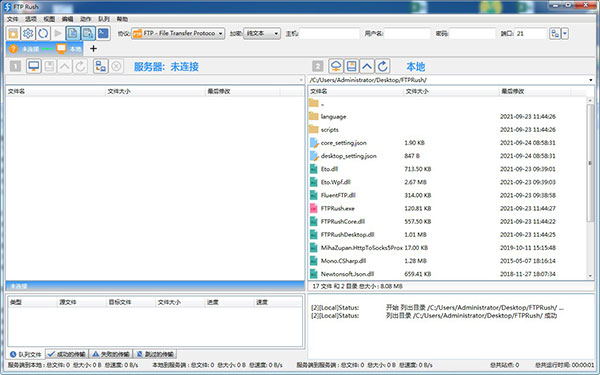Click the orange question mark on the connection tab
Screen dimensions: 600x375
pyautogui.click(x=13, y=49)
